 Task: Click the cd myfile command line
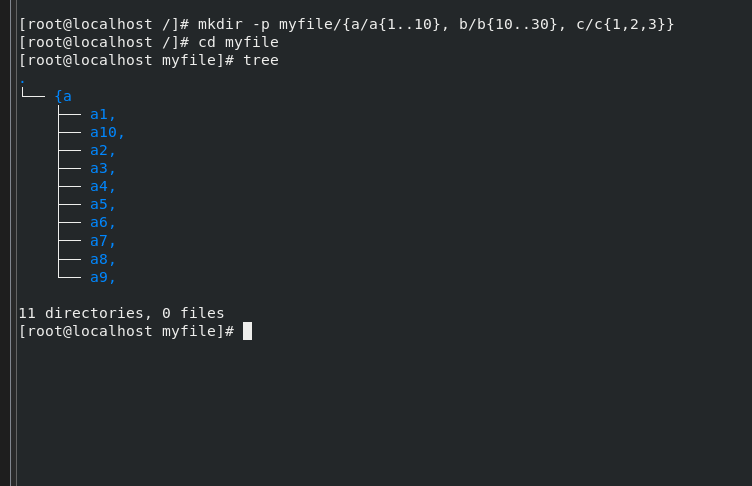click(x=238, y=42)
